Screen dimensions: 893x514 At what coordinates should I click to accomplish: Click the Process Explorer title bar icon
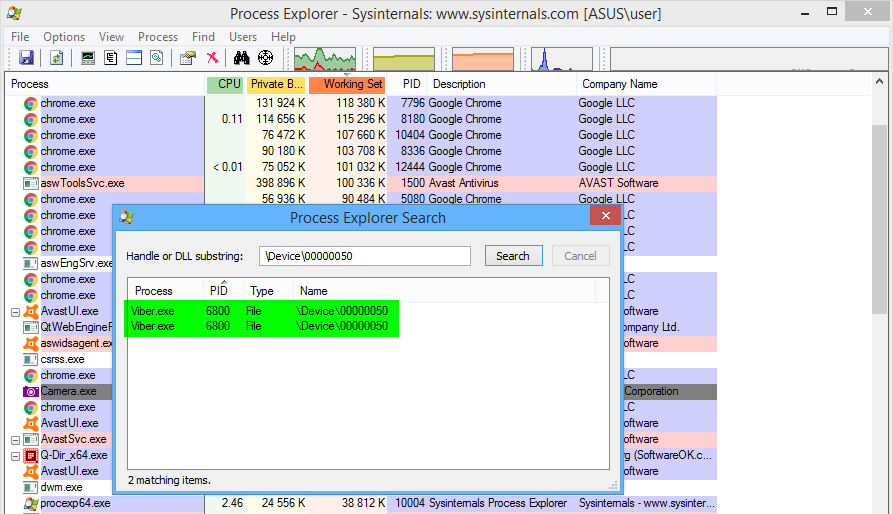click(14, 13)
